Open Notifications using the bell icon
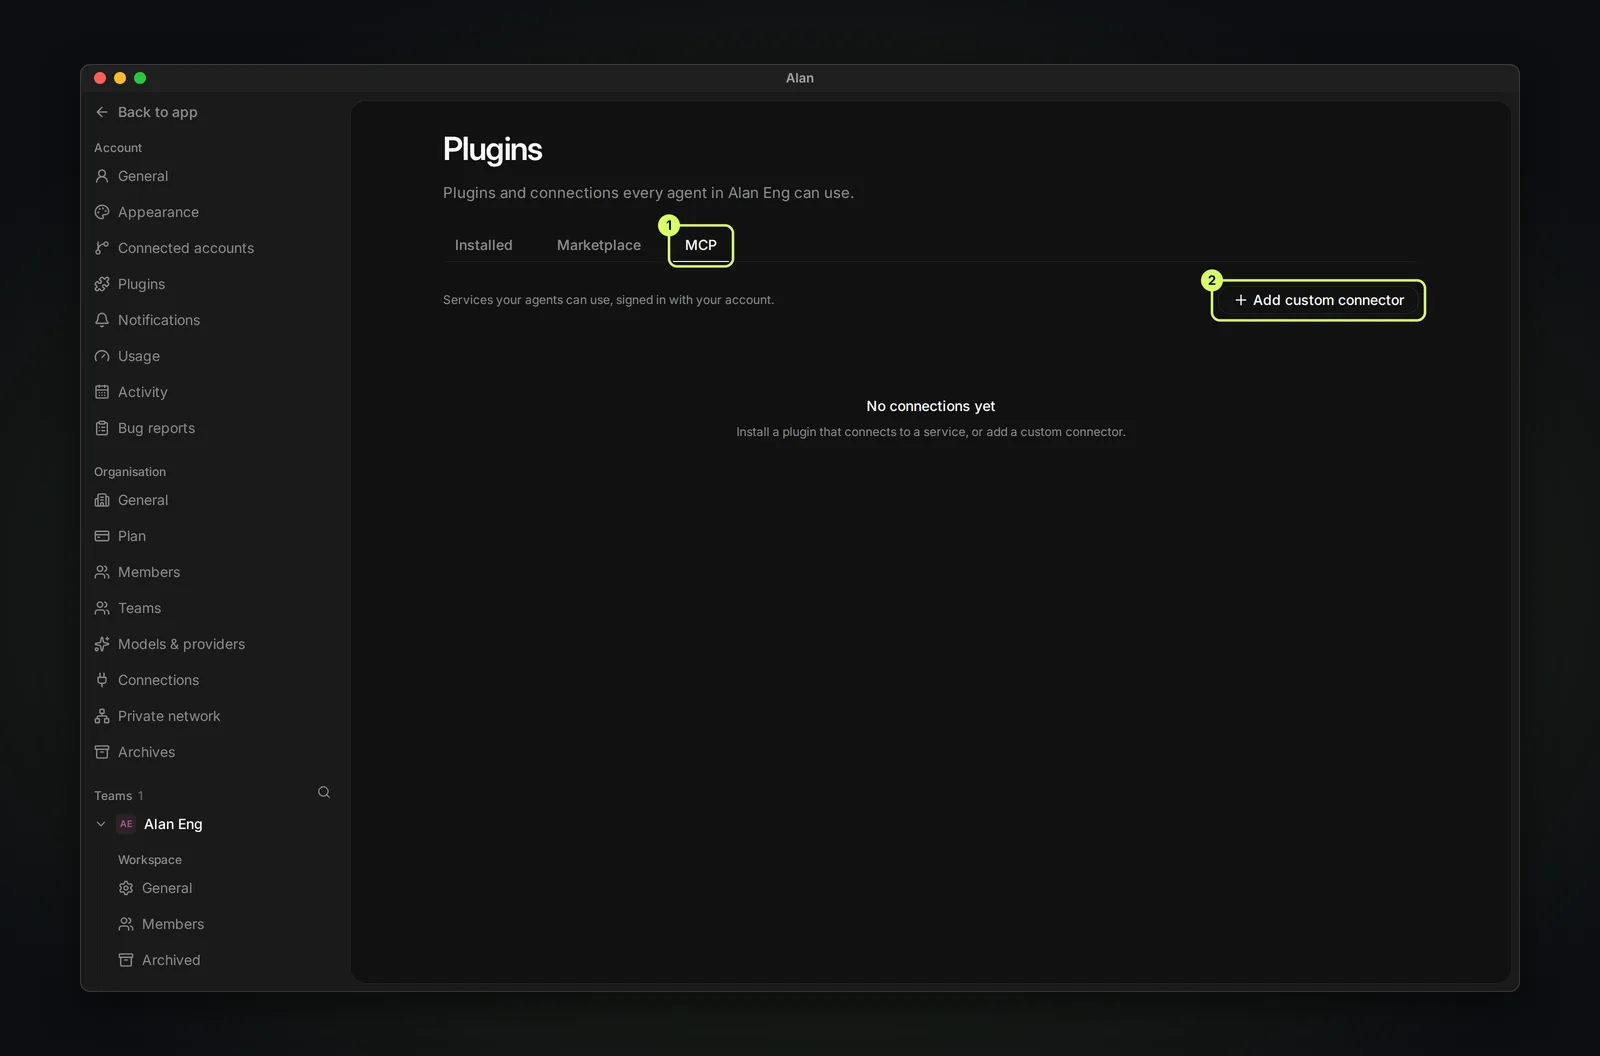 (102, 320)
